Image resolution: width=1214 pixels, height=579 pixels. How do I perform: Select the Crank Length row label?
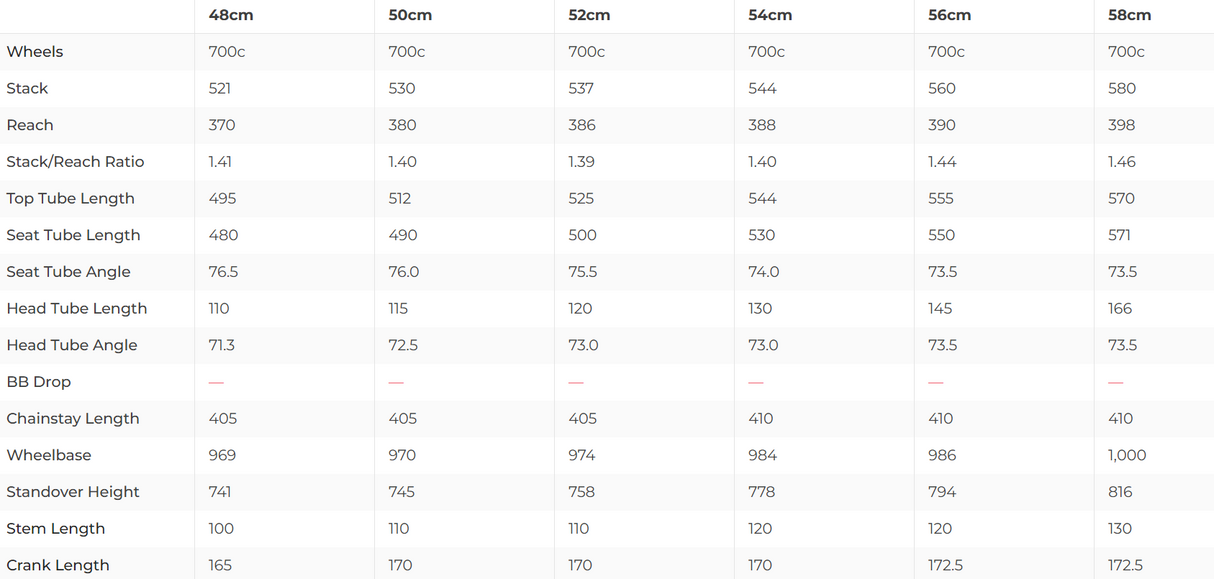[x=58, y=565]
